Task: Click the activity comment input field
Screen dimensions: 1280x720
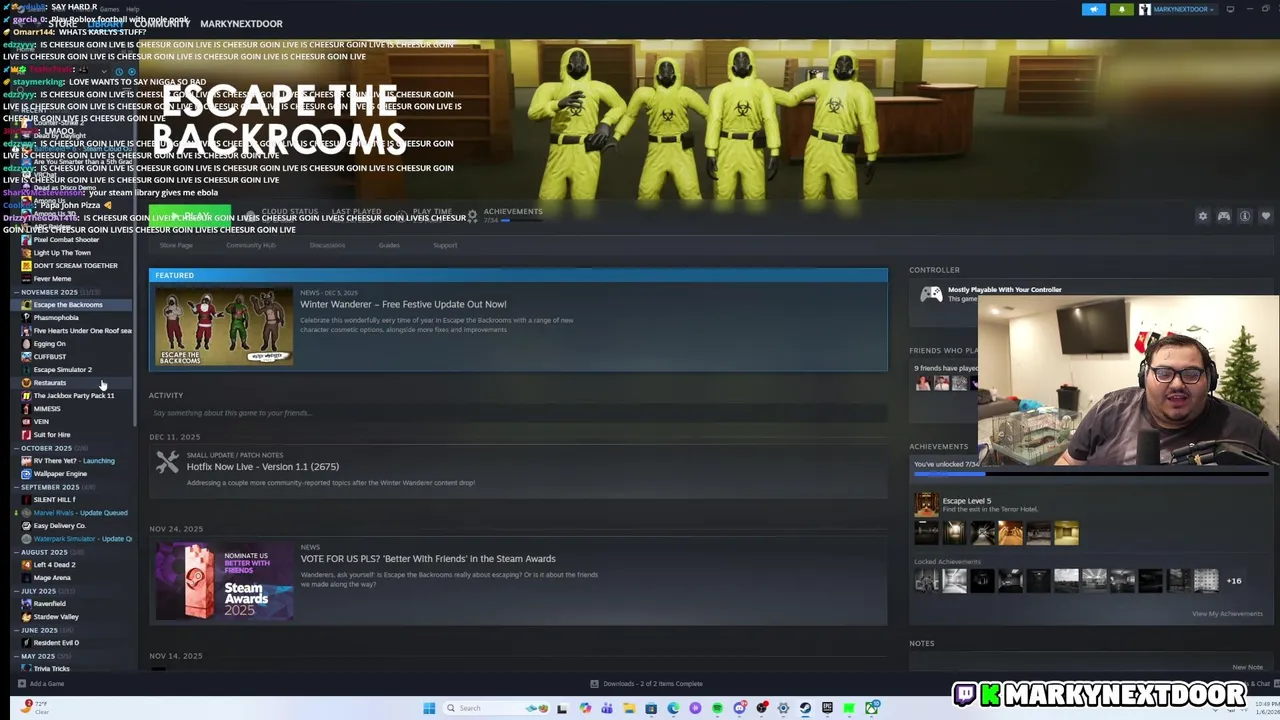Action: (x=518, y=413)
